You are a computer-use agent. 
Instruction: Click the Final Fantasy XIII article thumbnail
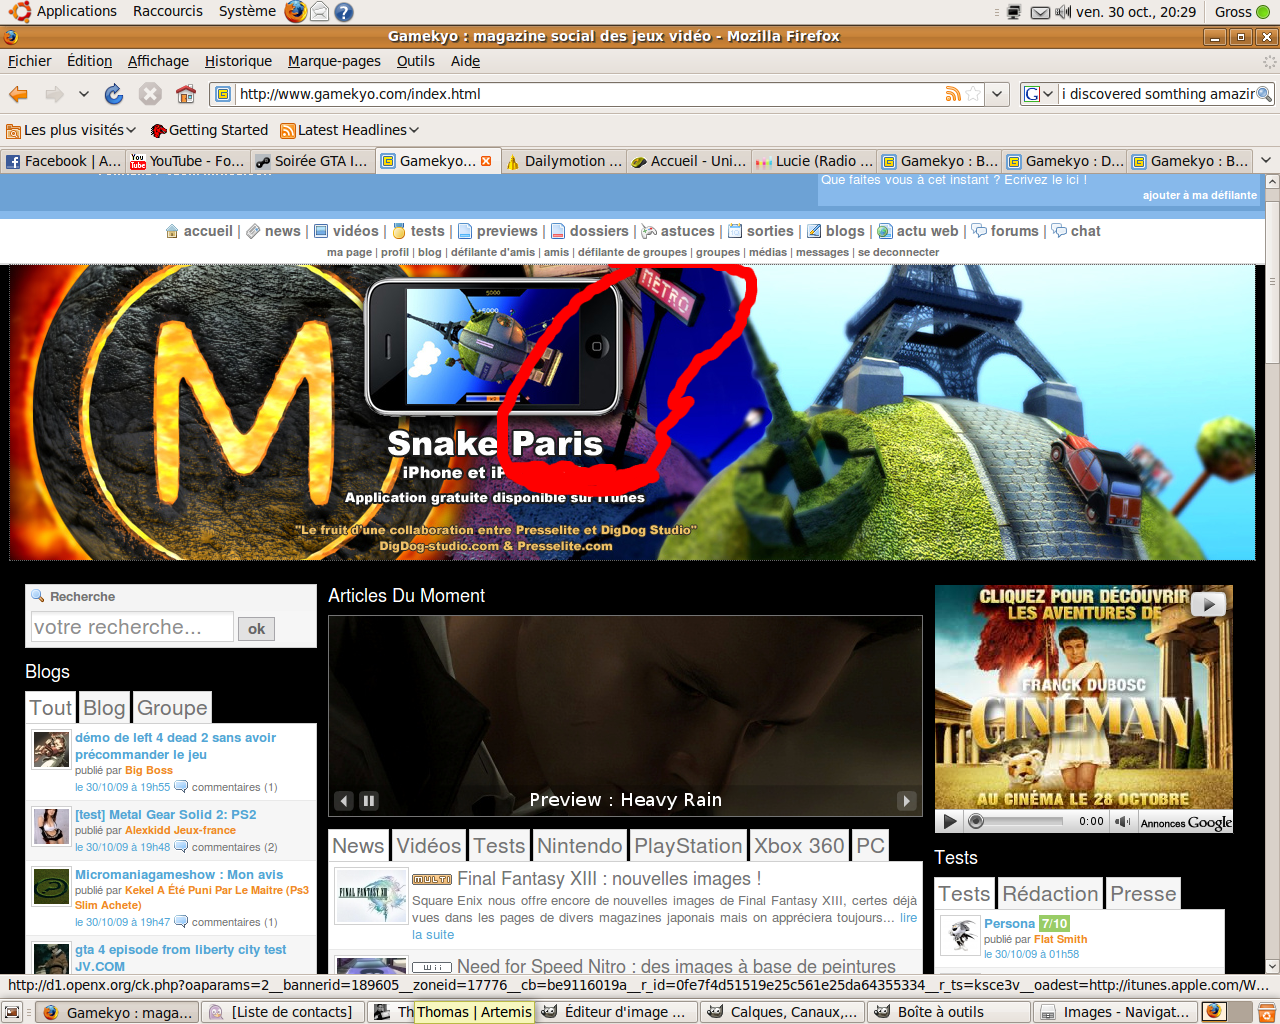[371, 895]
